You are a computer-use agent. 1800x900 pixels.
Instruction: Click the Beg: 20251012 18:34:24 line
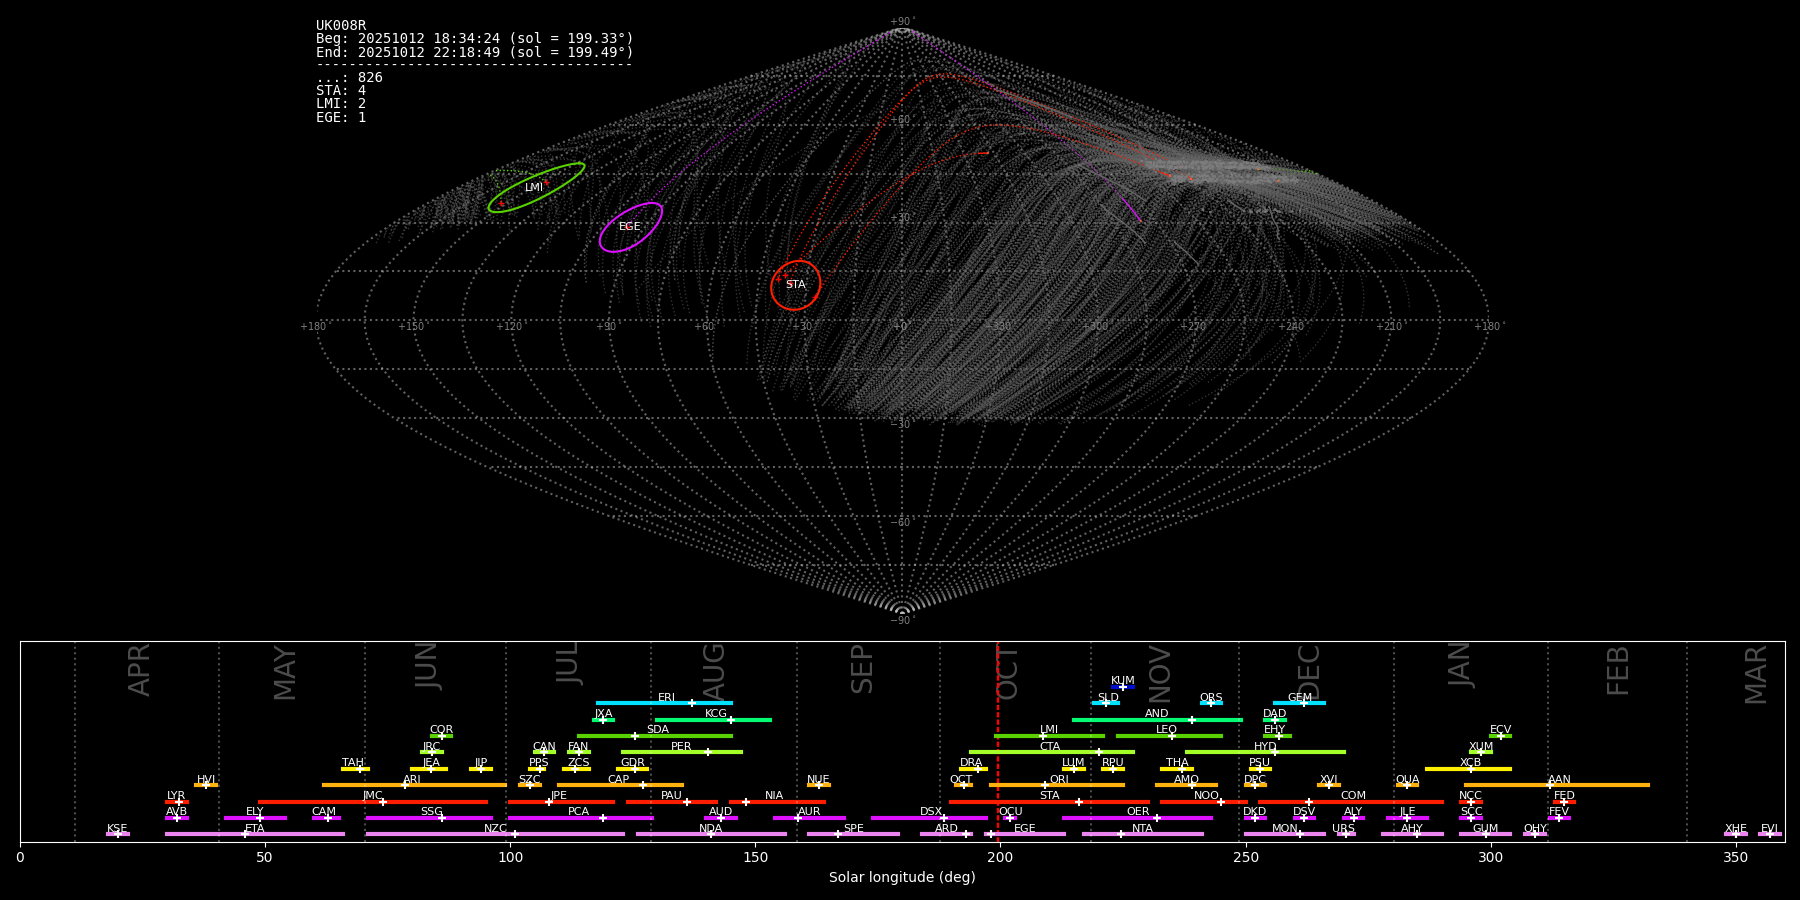click(x=475, y=39)
